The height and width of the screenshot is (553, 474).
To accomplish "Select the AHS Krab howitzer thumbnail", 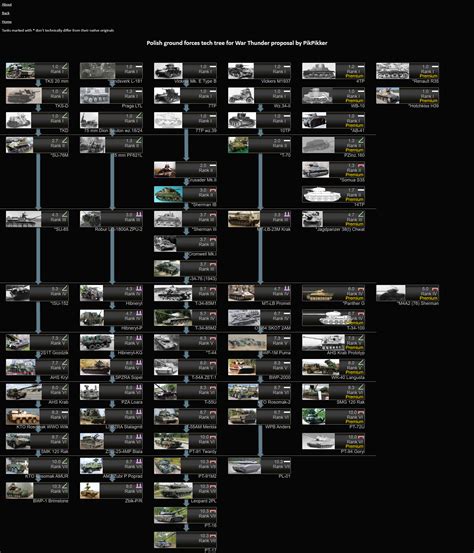I will 24,392.
